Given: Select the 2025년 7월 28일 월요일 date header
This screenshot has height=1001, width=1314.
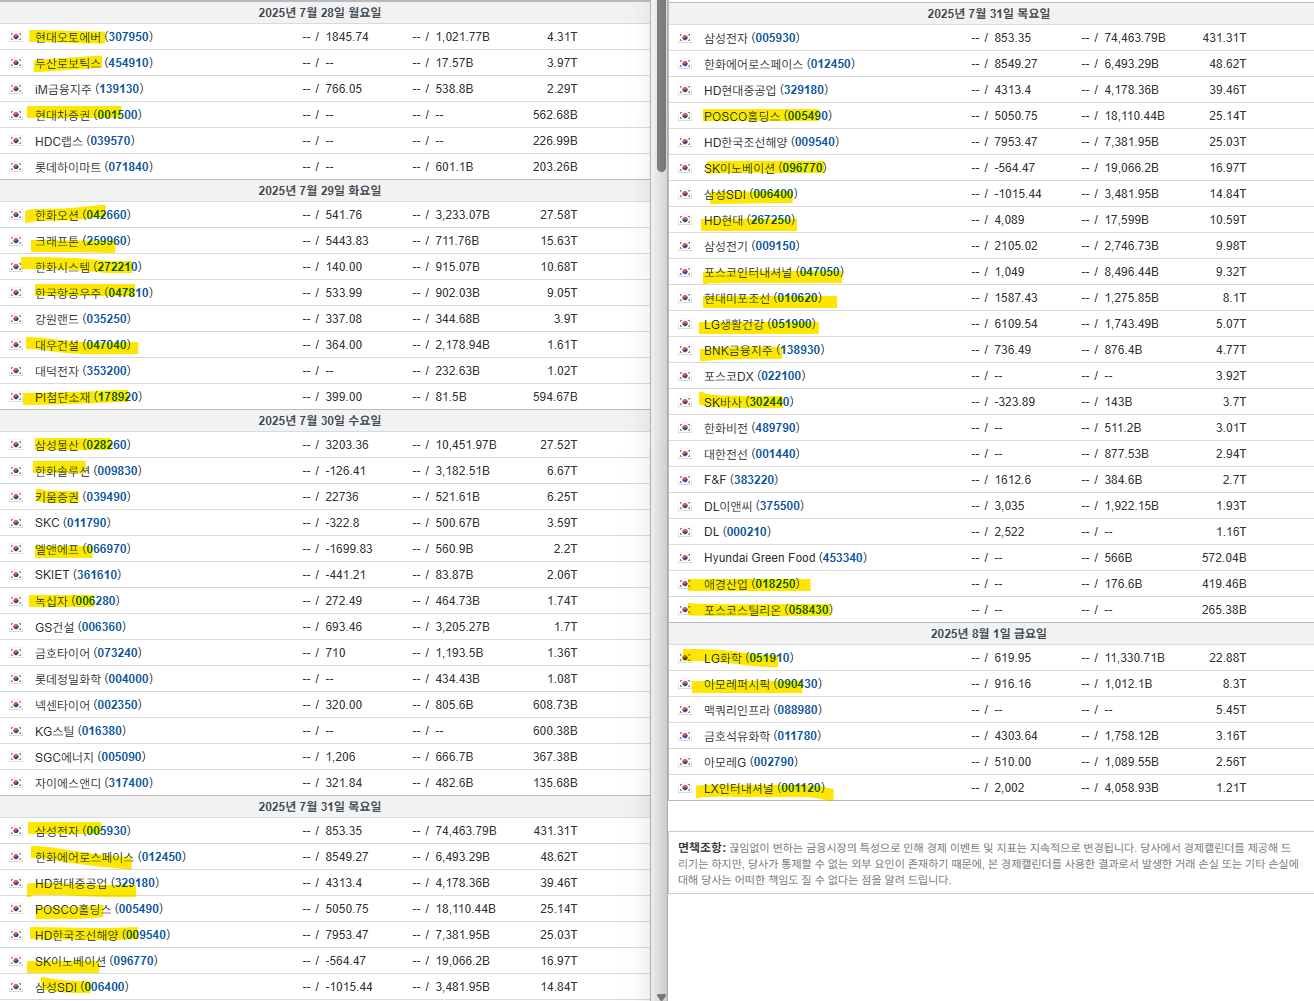Looking at the screenshot, I should click(320, 13).
